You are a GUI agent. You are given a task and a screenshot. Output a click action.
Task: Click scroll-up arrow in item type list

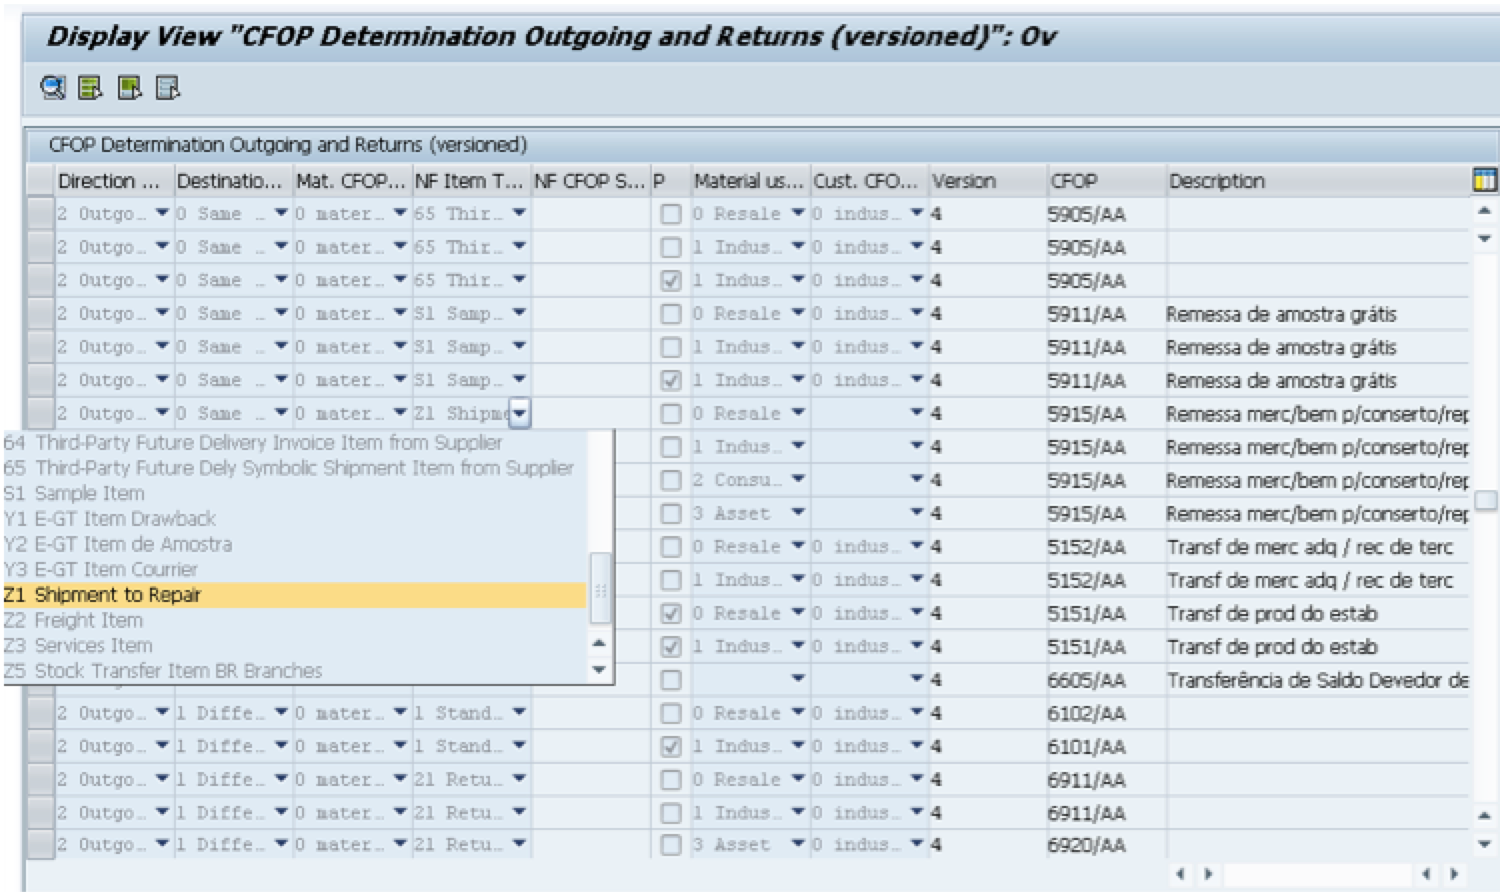pos(599,643)
